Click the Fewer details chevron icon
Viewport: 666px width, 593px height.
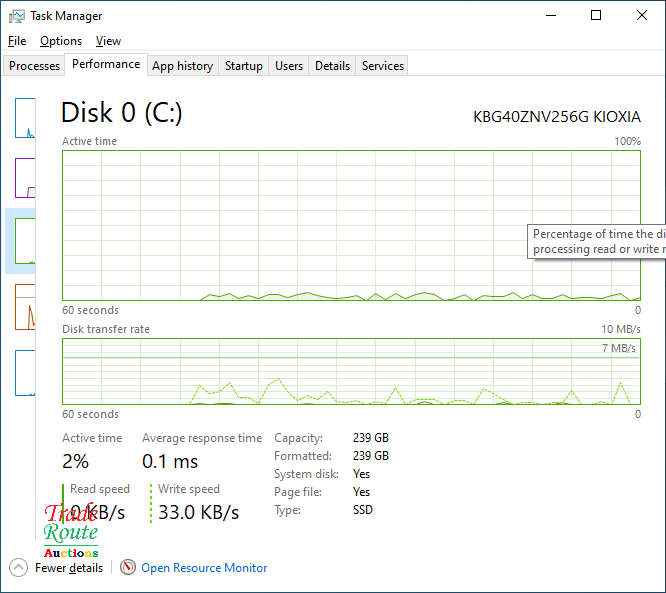pyautogui.click(x=19, y=567)
